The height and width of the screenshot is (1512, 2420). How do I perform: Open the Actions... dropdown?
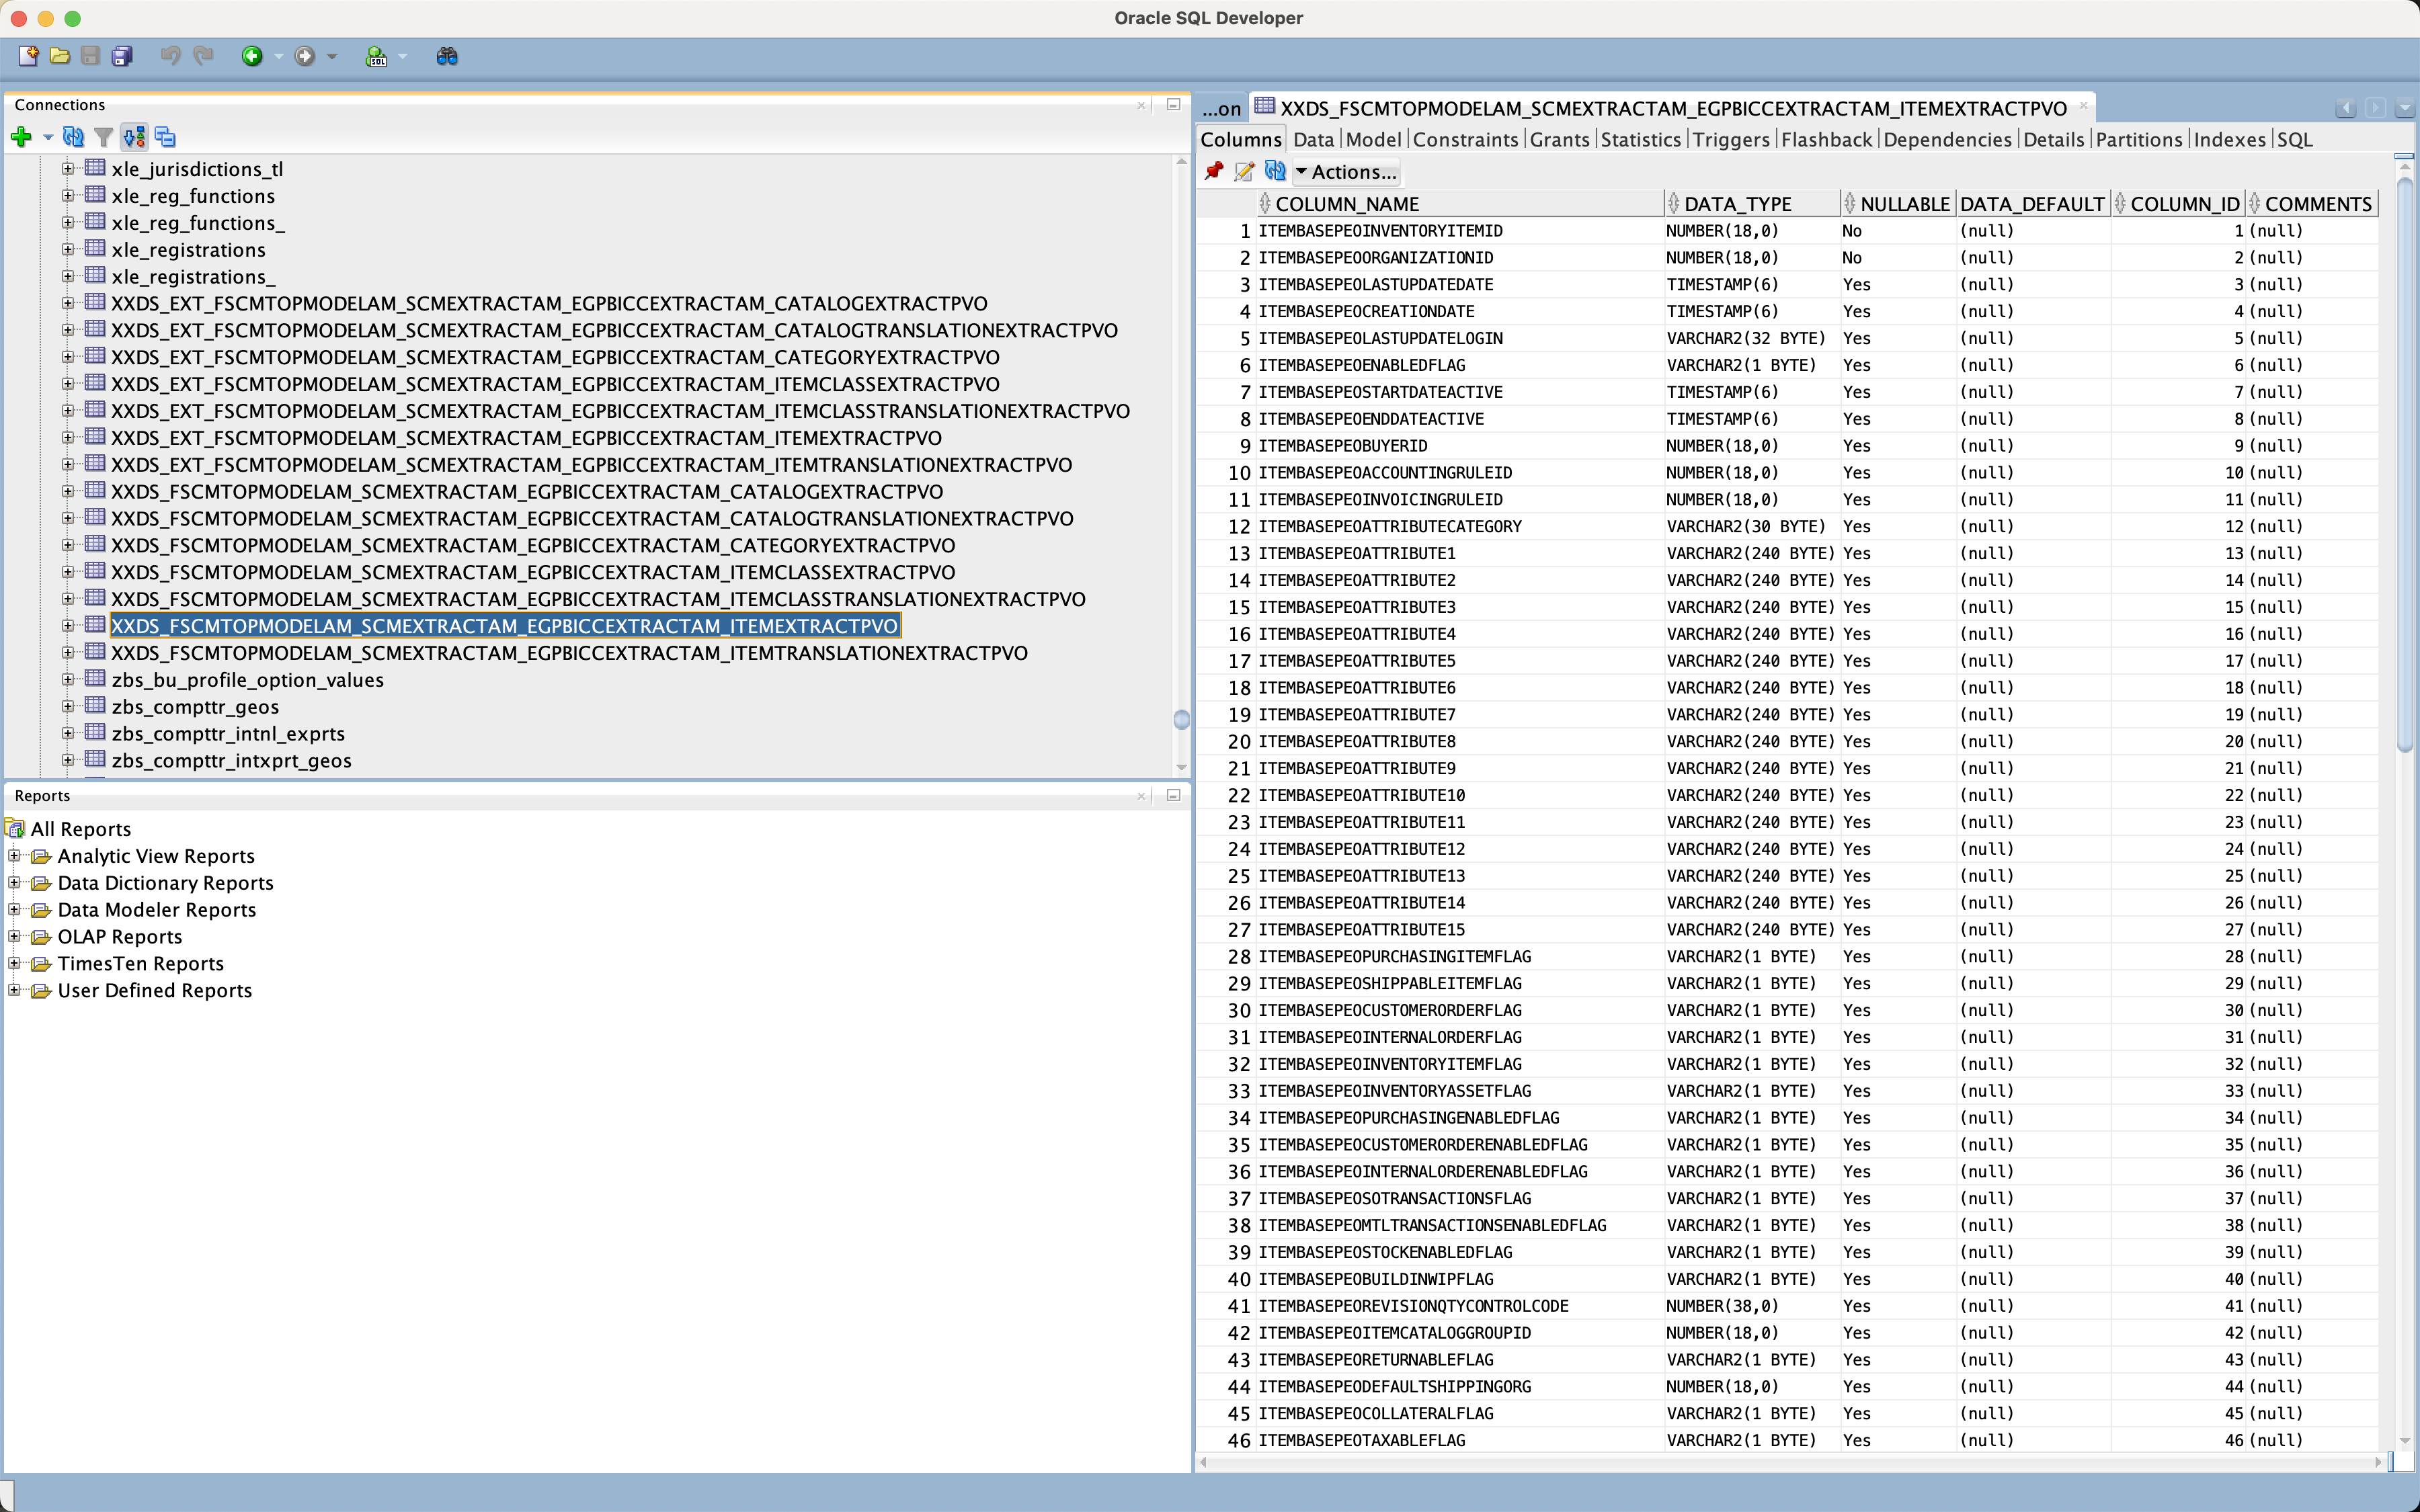click(1345, 171)
